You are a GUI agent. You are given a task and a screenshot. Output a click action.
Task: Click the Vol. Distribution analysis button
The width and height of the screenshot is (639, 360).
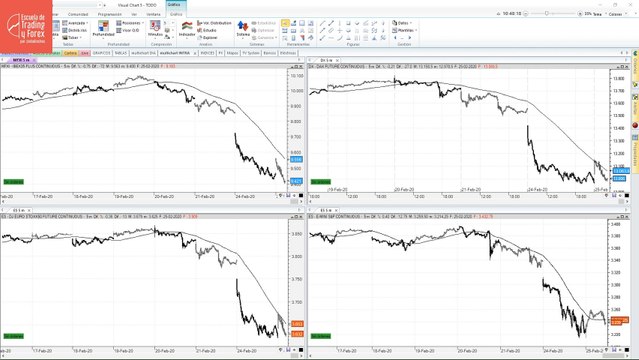(x=214, y=23)
